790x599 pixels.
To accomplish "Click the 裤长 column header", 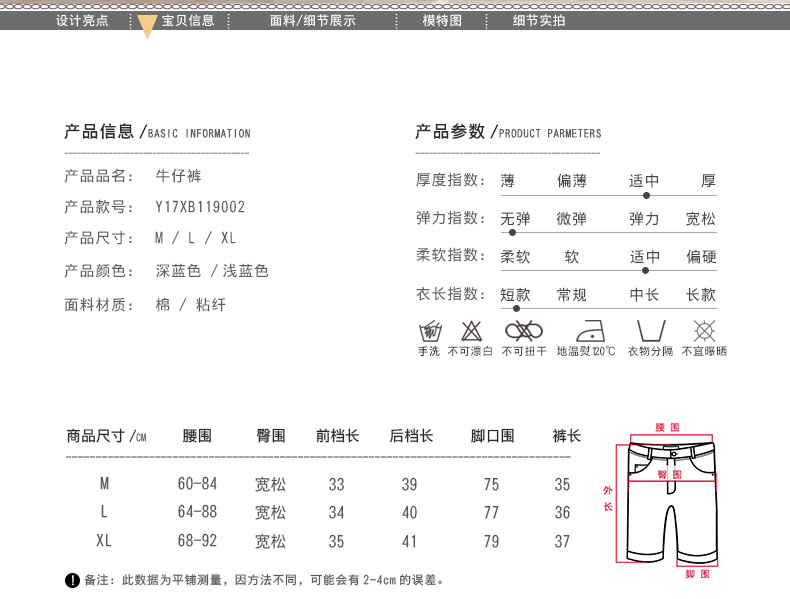I will point(566,436).
